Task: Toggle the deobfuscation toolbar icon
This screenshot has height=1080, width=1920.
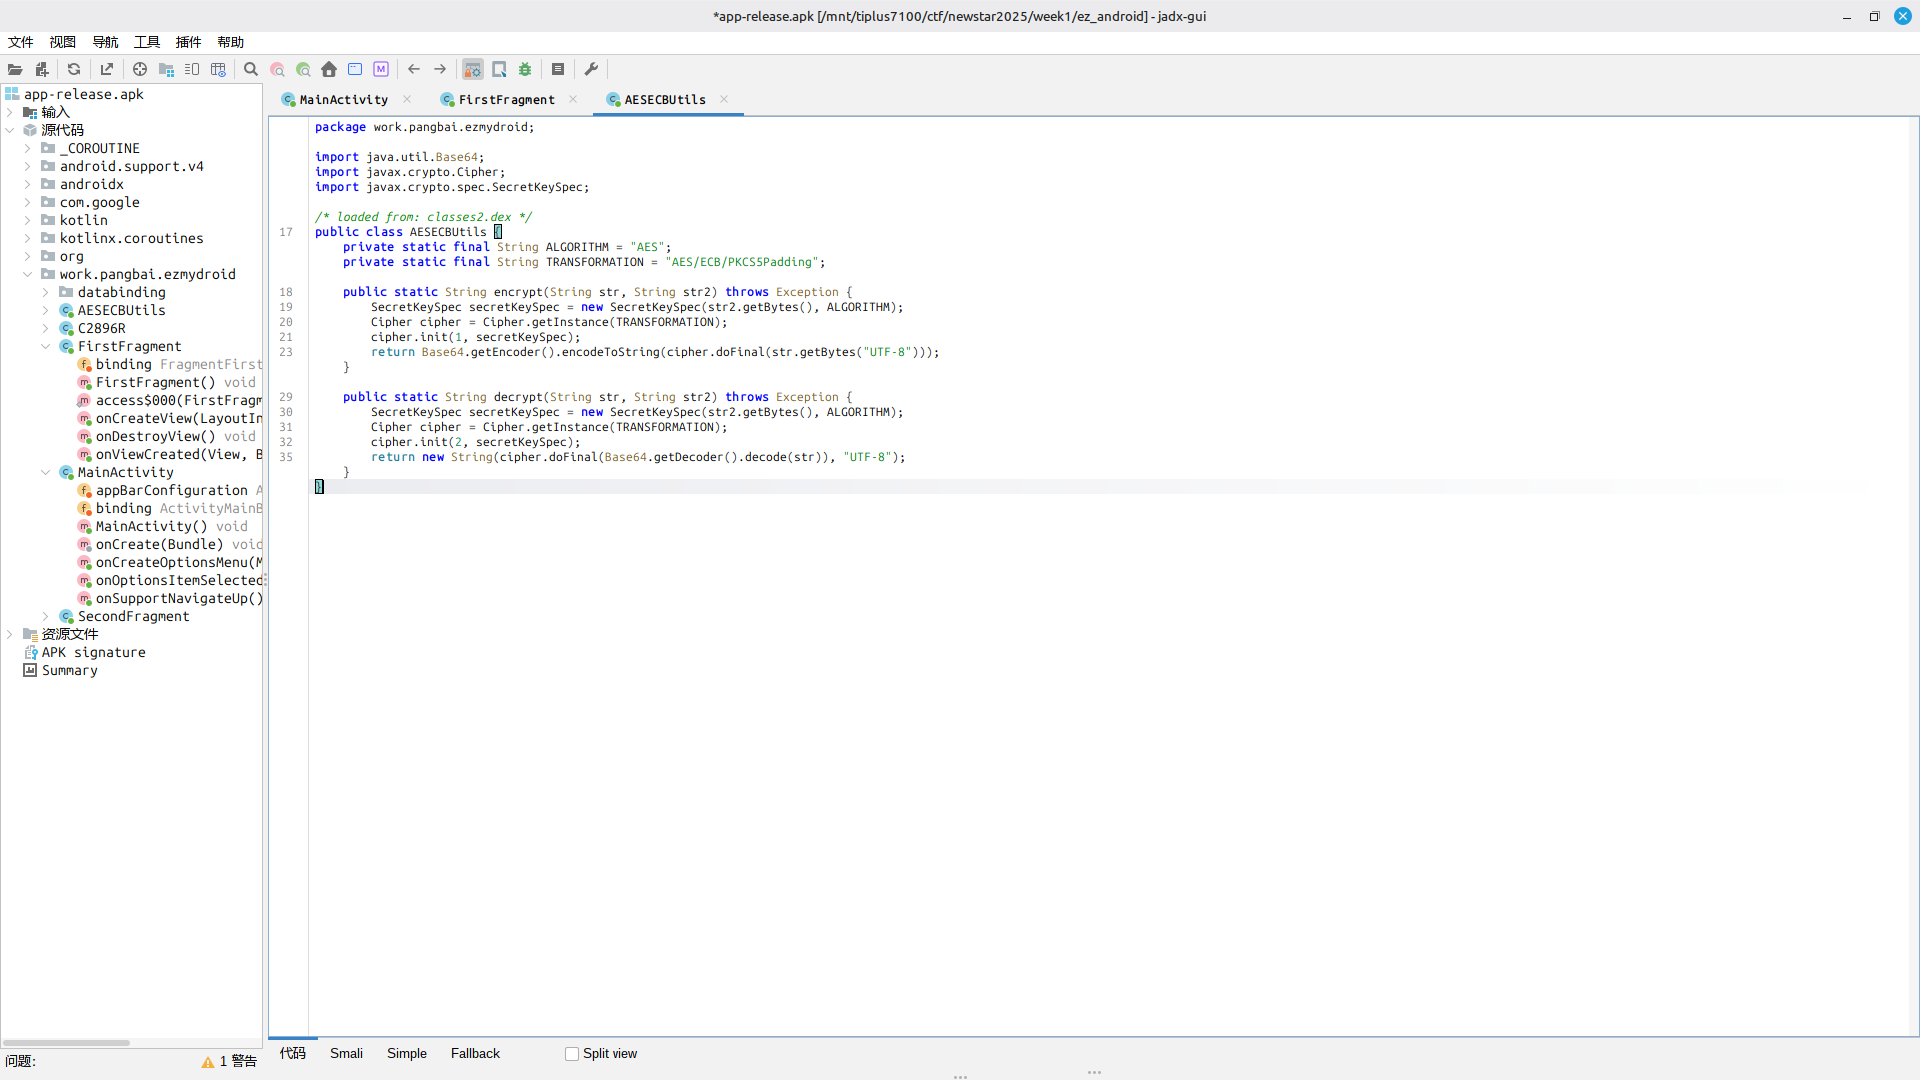Action: (x=472, y=69)
